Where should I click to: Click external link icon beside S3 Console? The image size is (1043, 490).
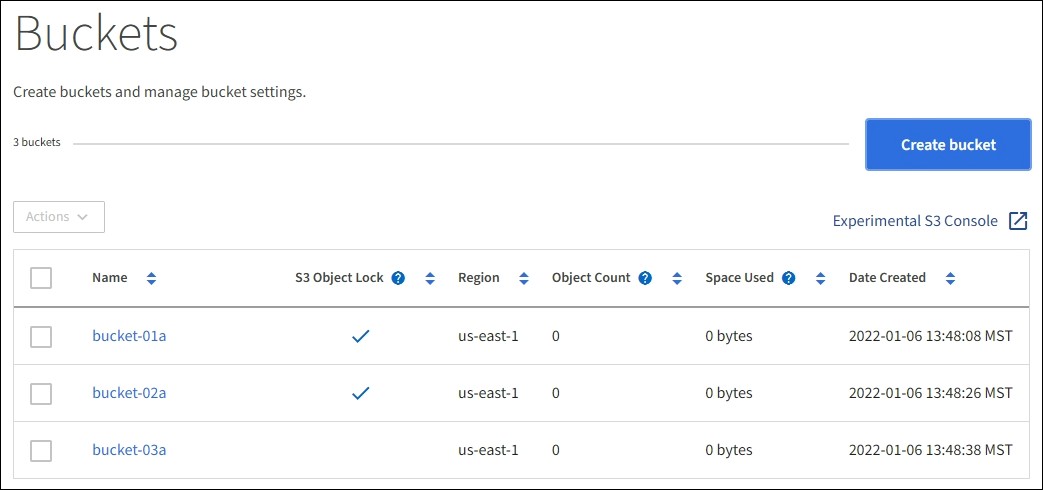click(x=1018, y=221)
